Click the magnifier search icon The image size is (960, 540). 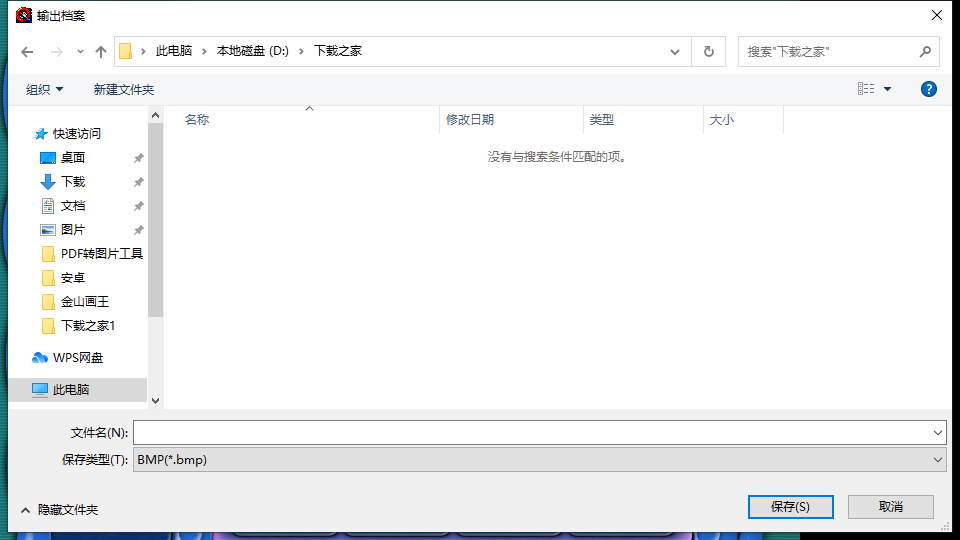coord(925,52)
